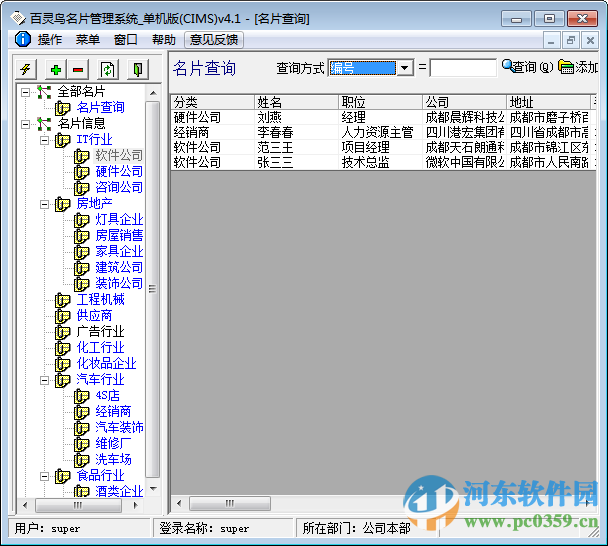
Task: Select 软件公司 in the tree
Action: pyautogui.click(x=119, y=156)
